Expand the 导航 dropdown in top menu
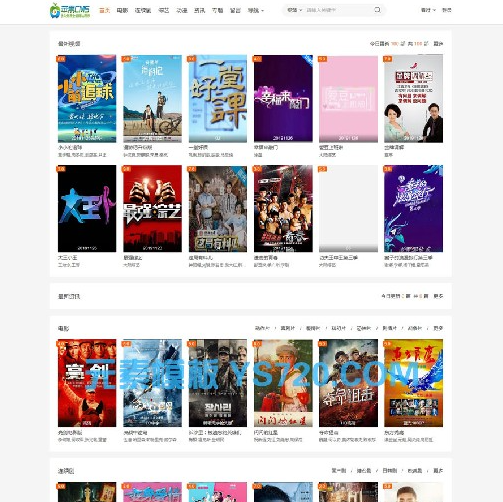The height and width of the screenshot is (502, 503). pos(256,11)
